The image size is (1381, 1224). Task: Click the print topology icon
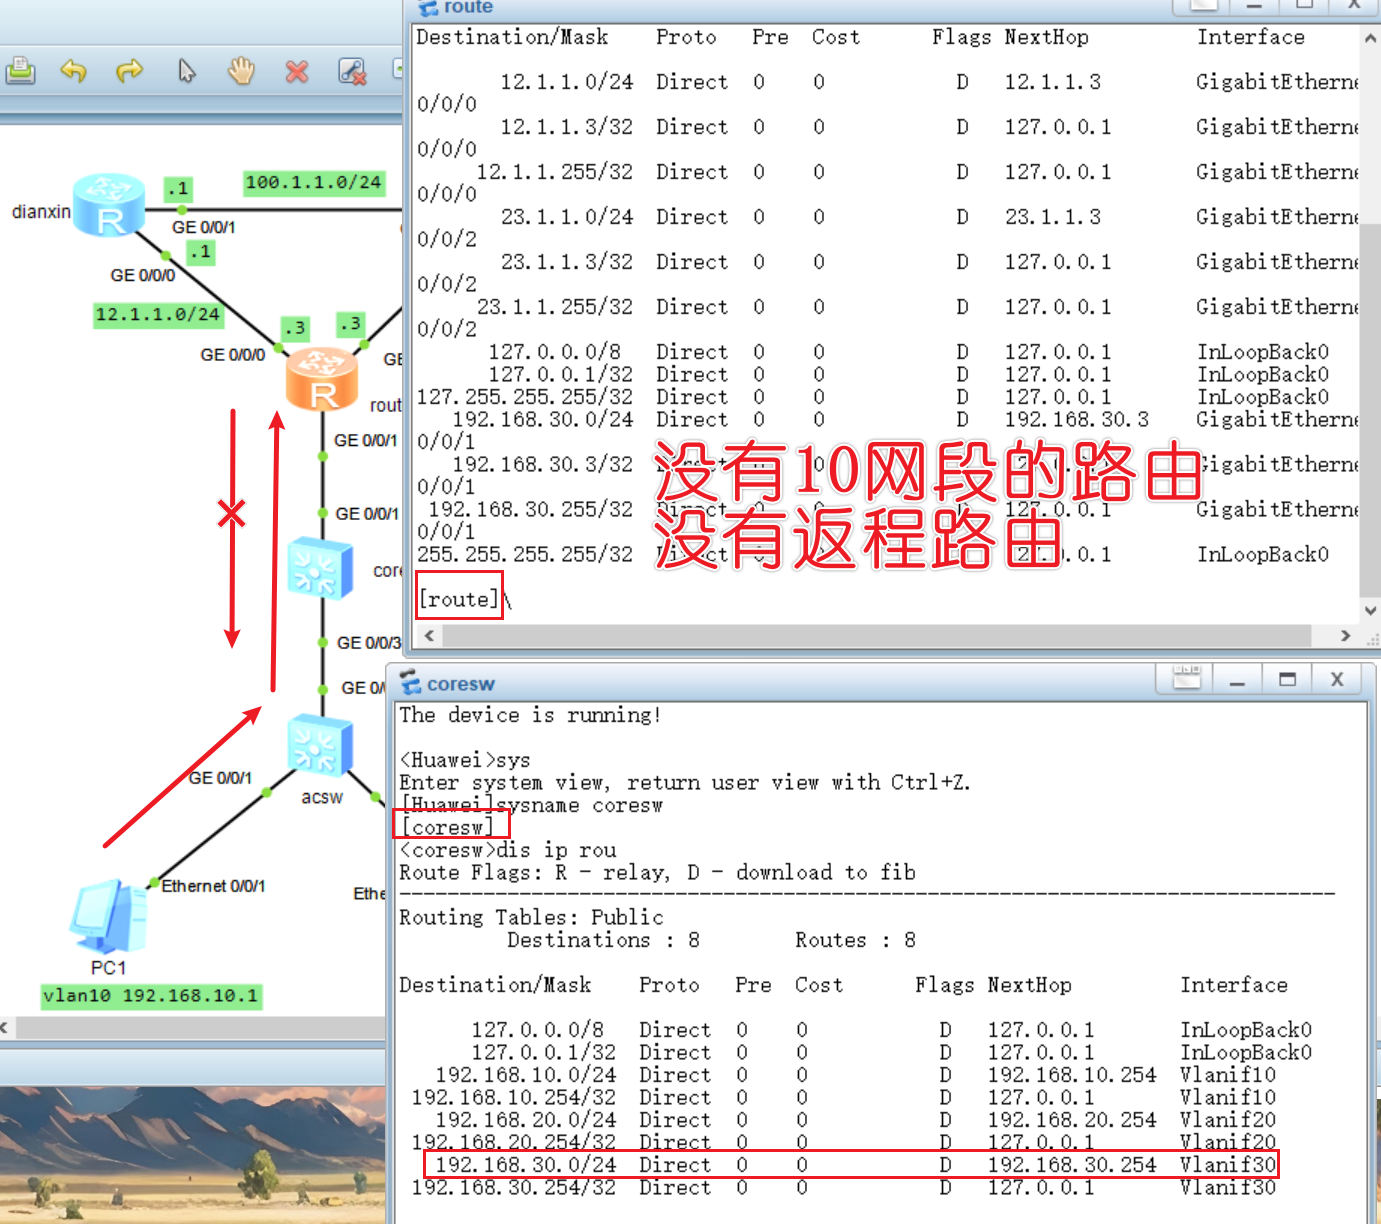20,71
